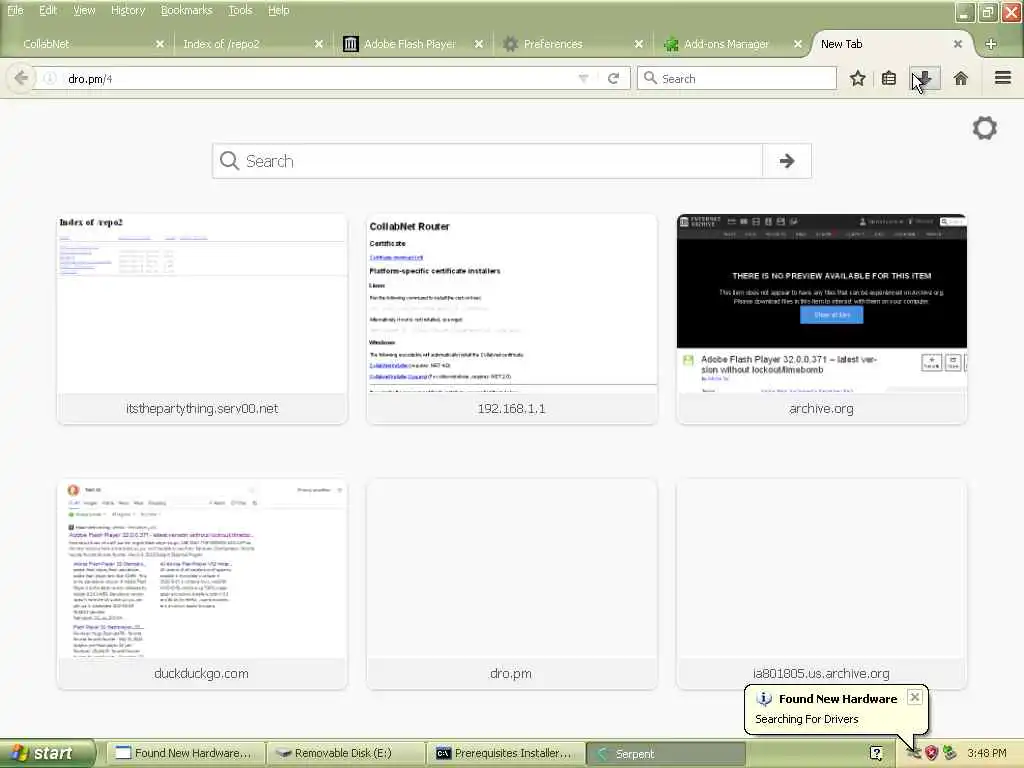
Task: Click the New Tab page search field
Action: pos(487,161)
